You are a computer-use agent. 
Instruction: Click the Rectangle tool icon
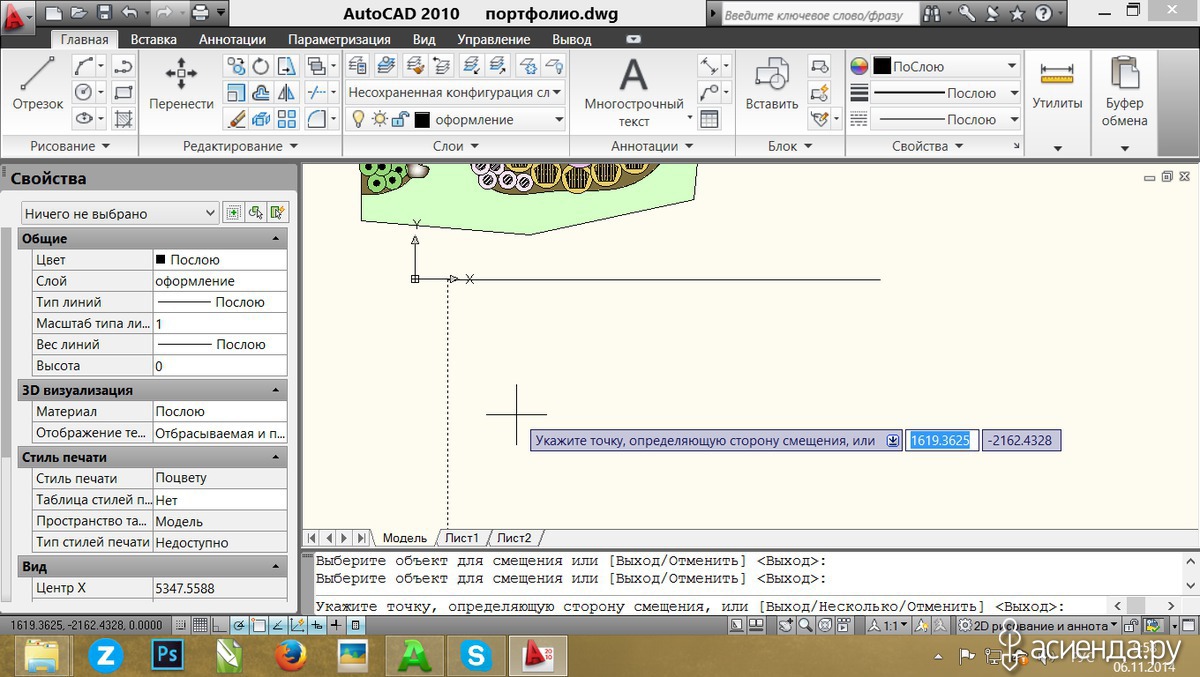123,93
